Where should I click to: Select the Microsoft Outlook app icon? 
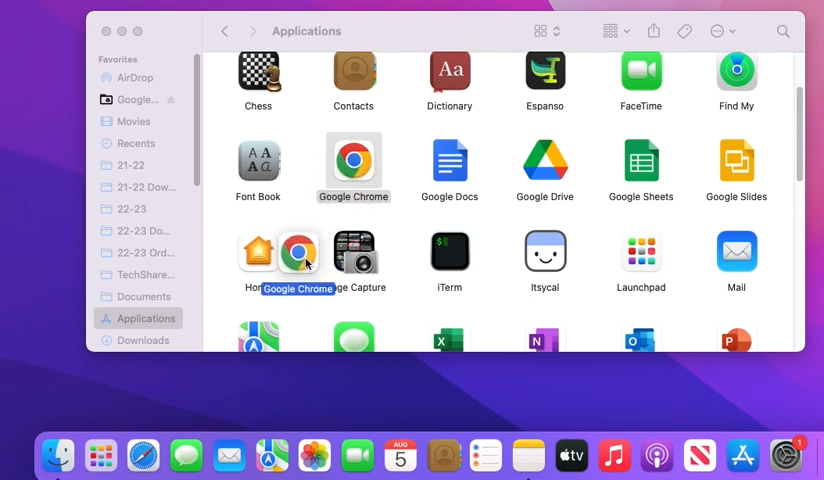click(640, 339)
